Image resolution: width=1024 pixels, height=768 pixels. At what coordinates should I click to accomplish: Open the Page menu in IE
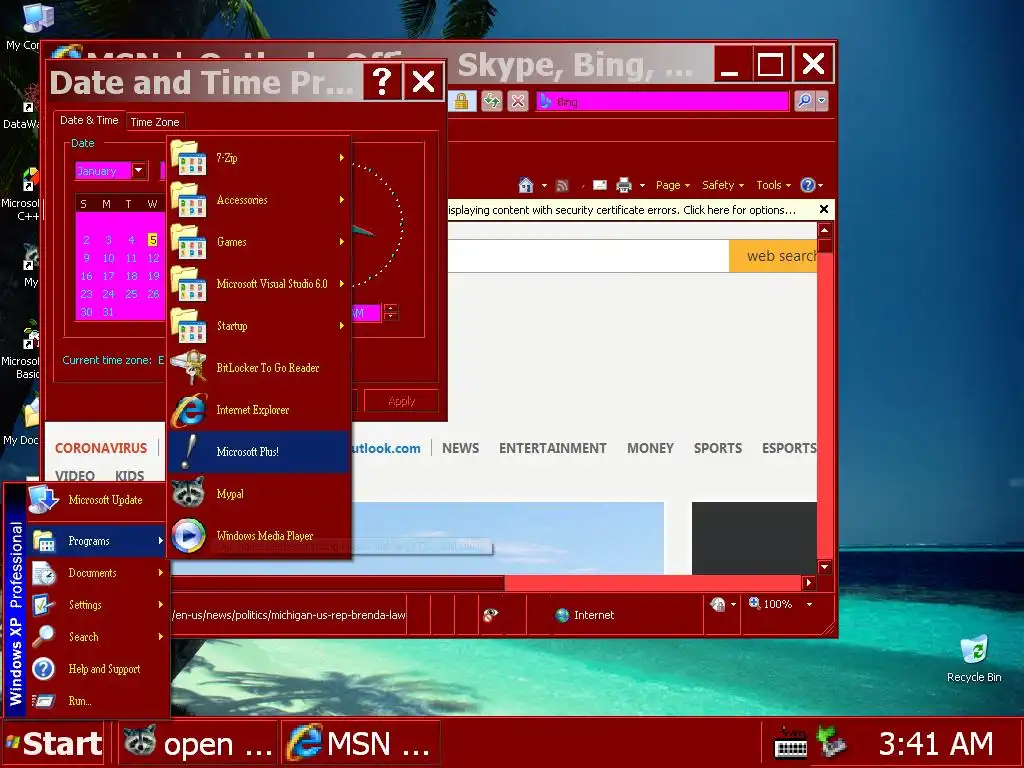point(673,185)
